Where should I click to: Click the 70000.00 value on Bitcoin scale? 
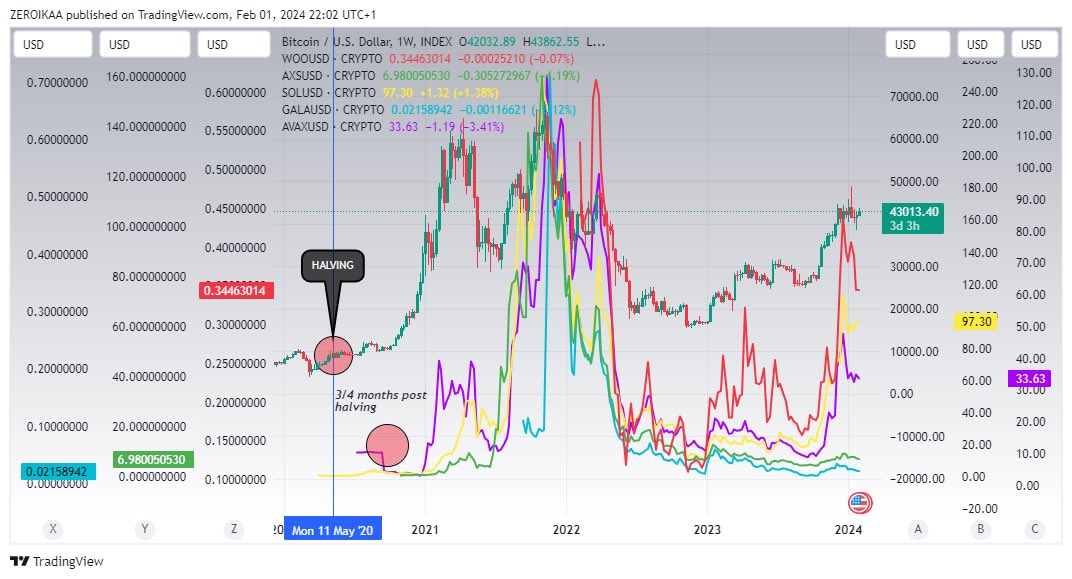tap(914, 96)
